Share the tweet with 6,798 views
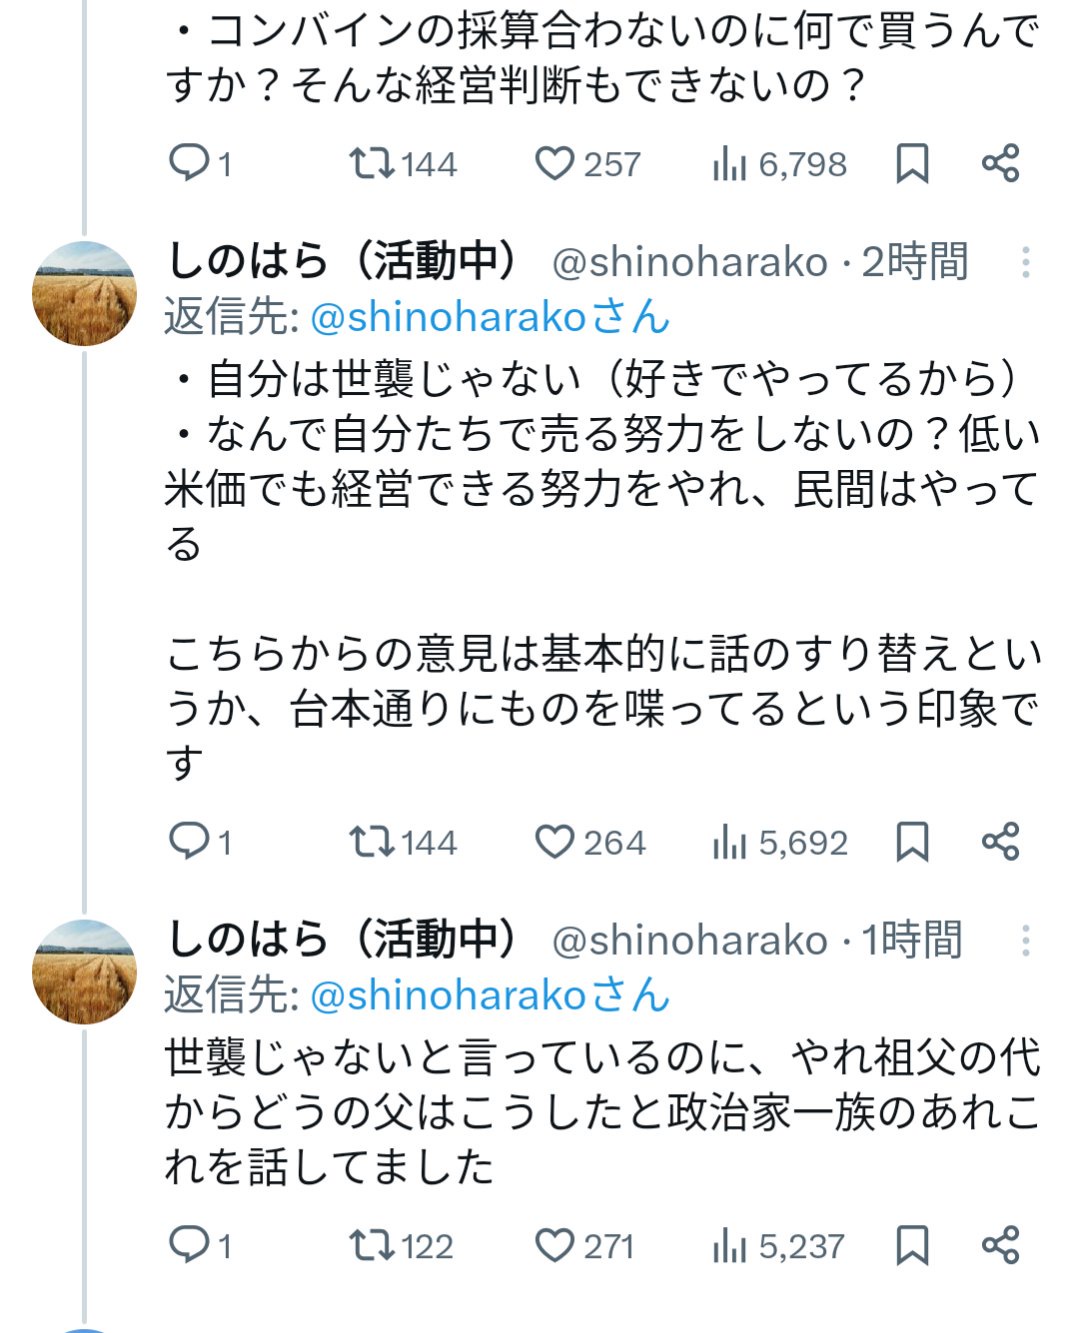 coord(1000,163)
